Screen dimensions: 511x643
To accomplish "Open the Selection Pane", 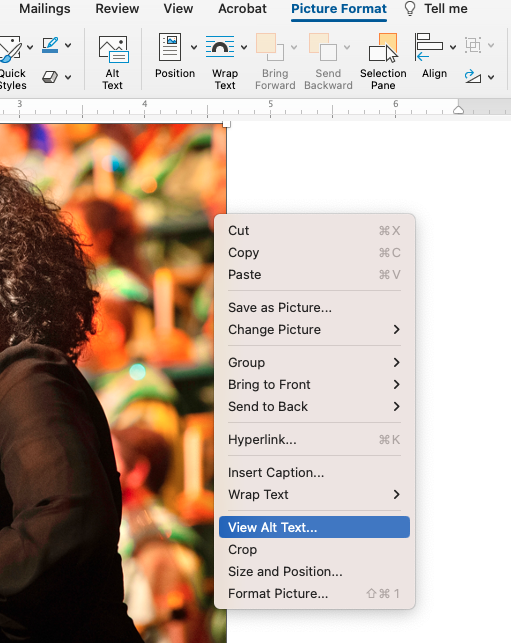I will (x=383, y=62).
